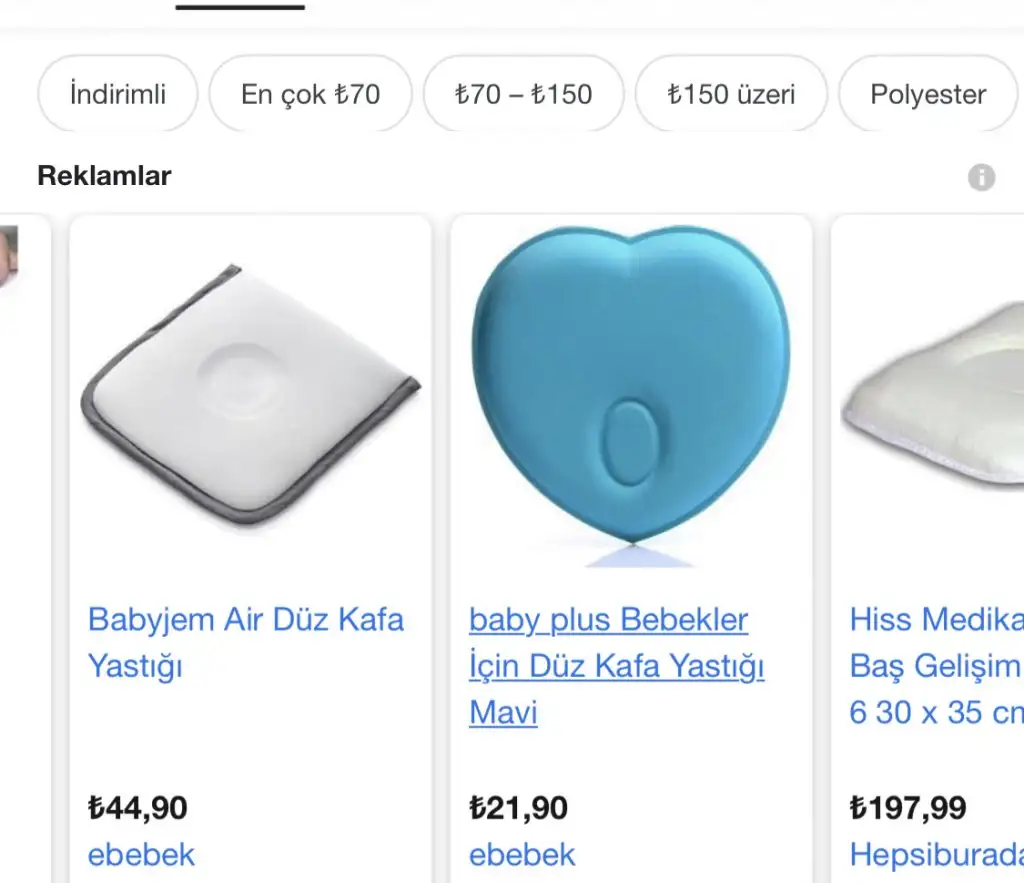Click the ads info icon
The height and width of the screenshot is (883, 1024).
pyautogui.click(x=981, y=178)
